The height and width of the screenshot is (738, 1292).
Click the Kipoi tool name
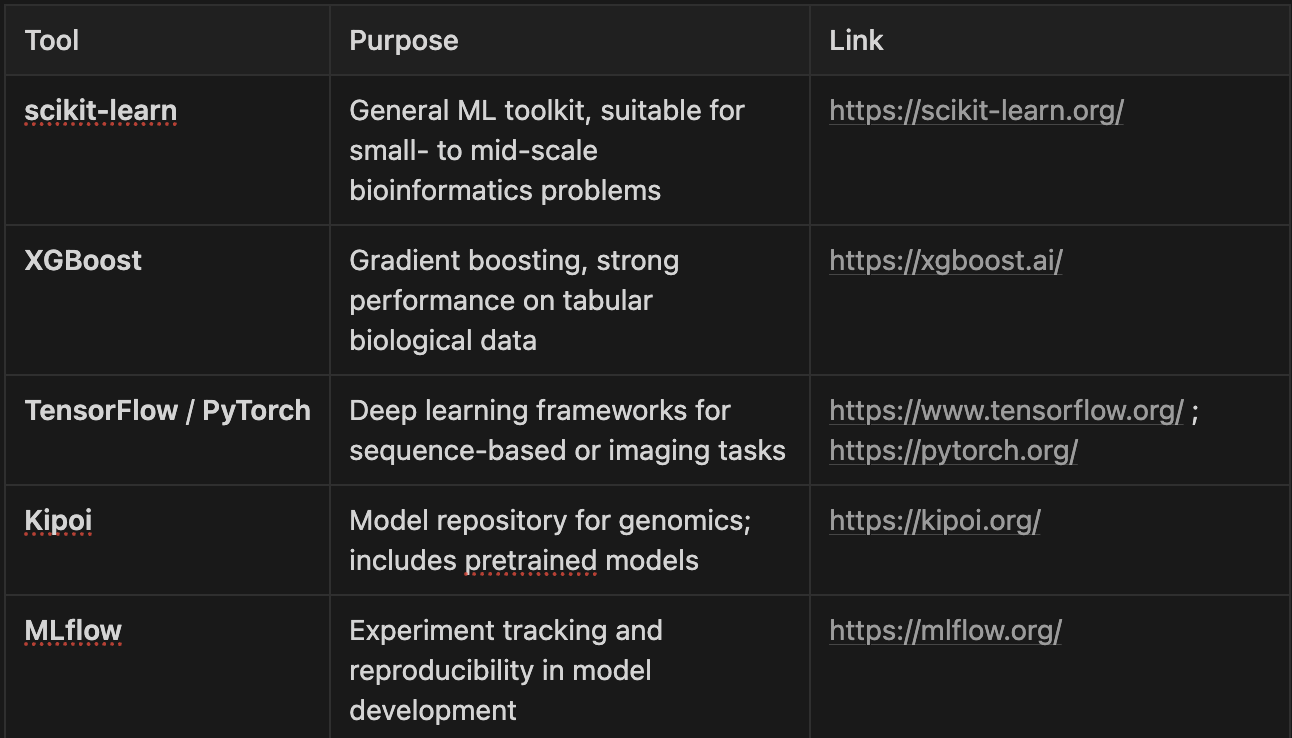[58, 520]
